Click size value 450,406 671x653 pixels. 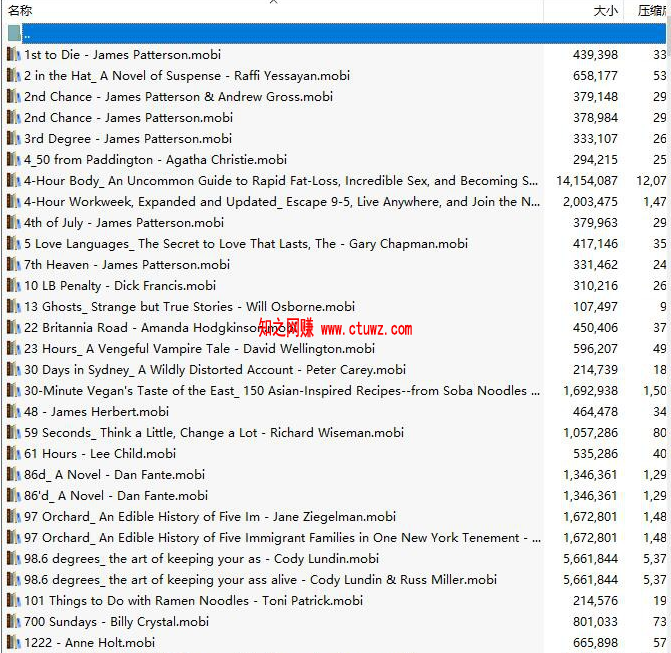(596, 327)
